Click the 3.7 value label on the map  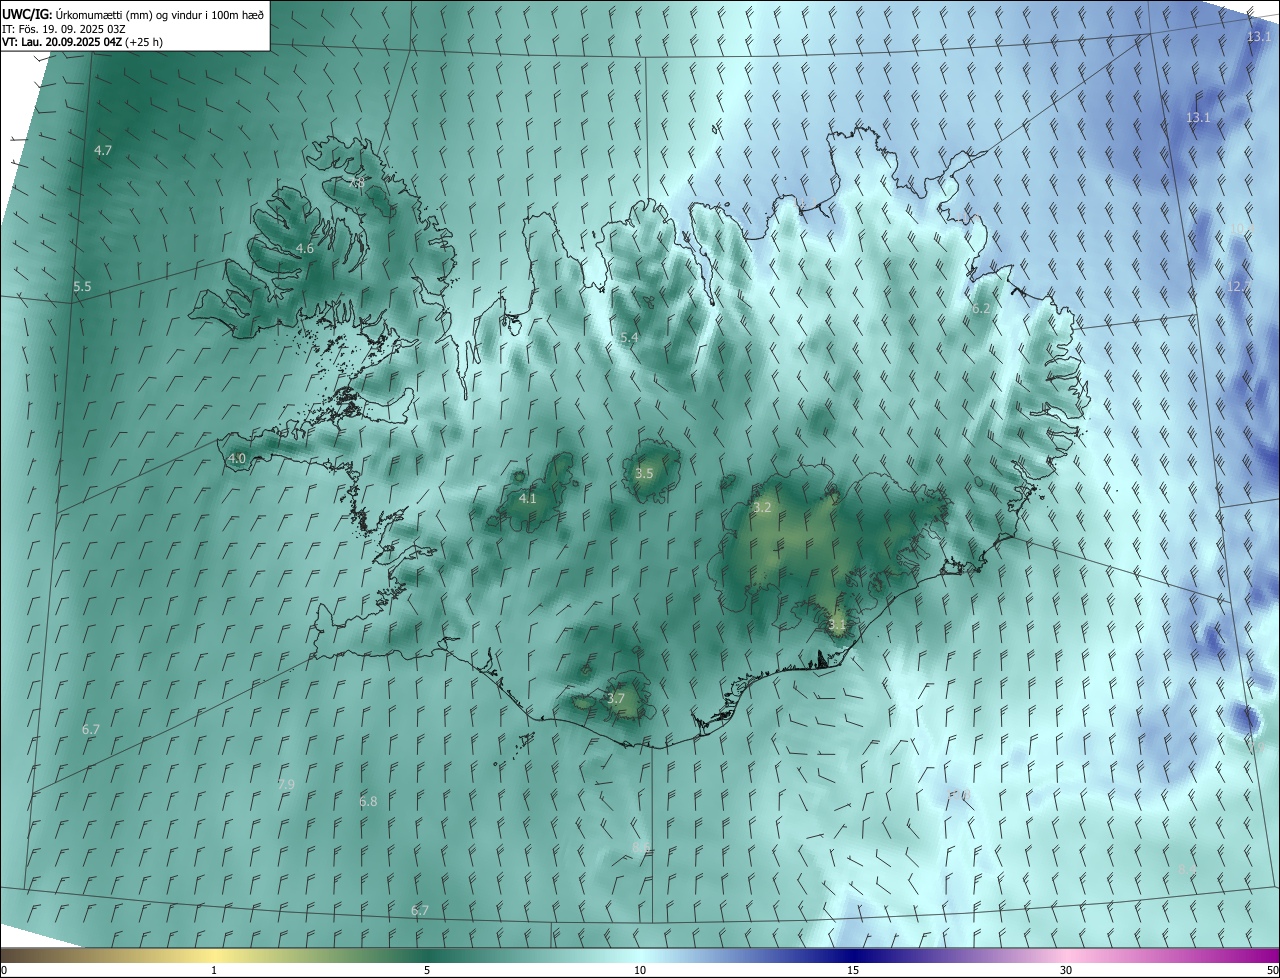point(616,698)
